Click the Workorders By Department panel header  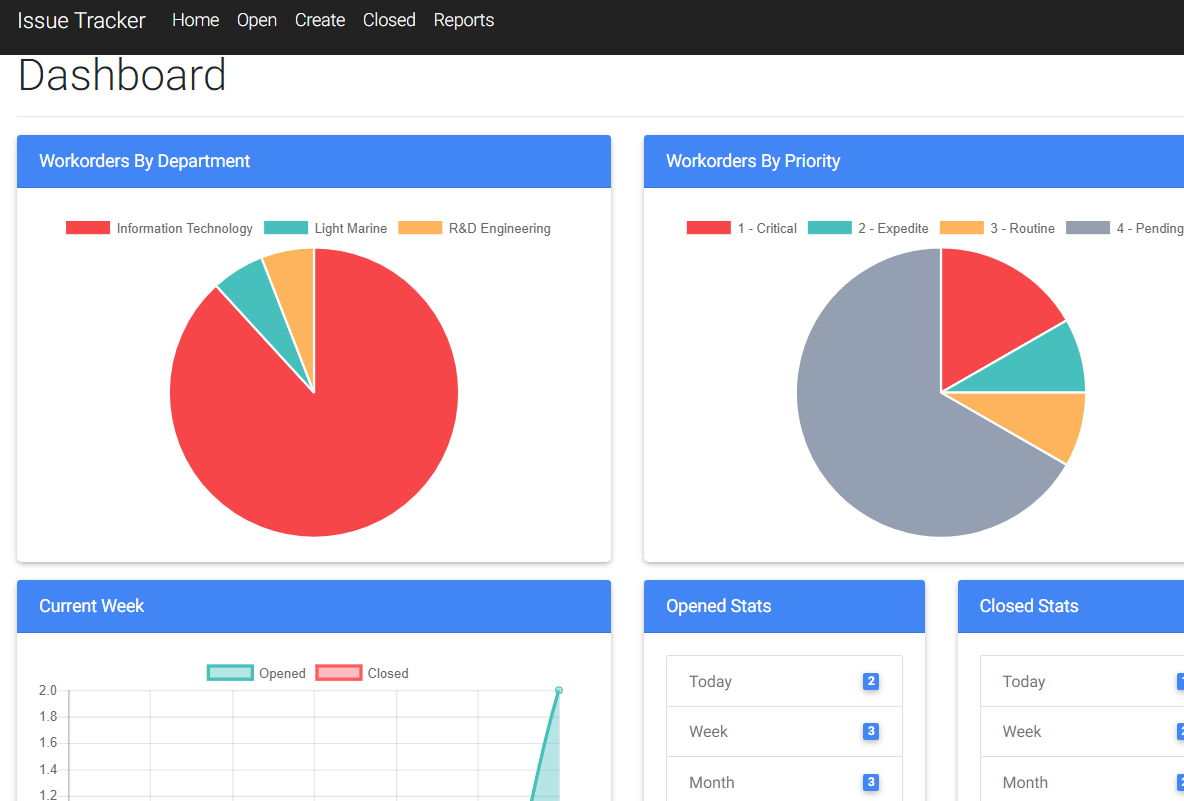click(x=314, y=162)
